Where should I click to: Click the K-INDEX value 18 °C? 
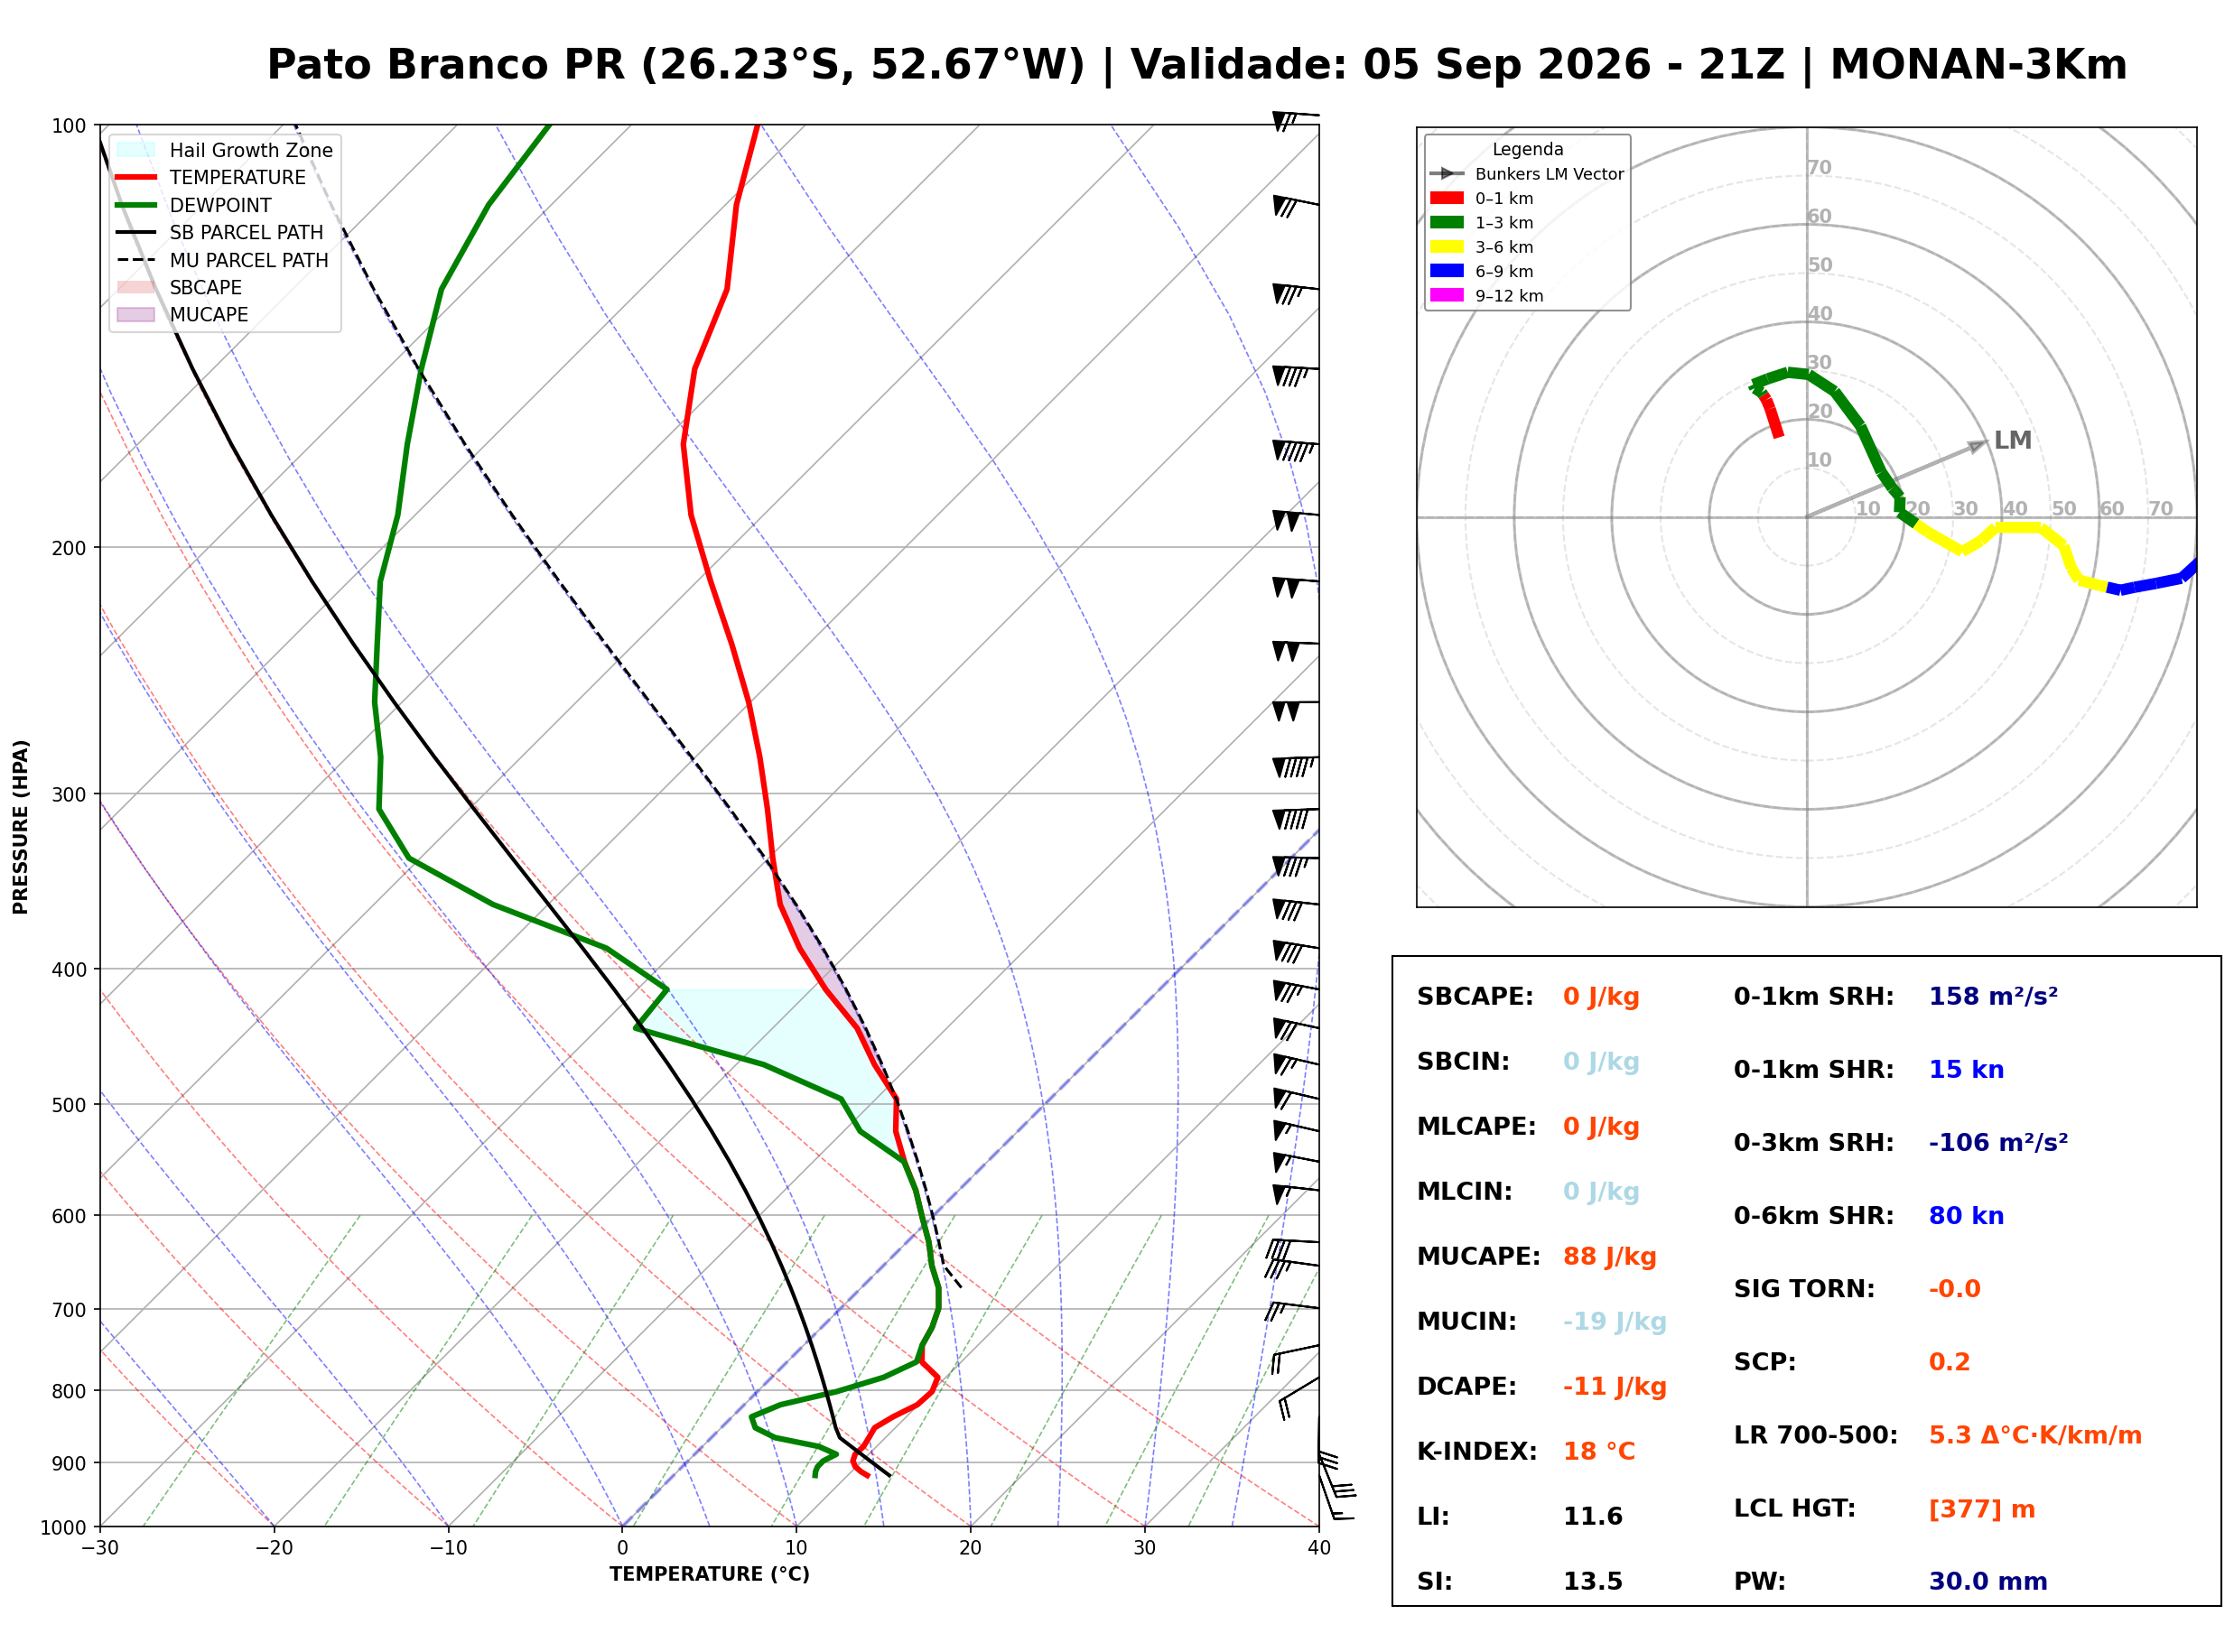pyautogui.click(x=1599, y=1451)
